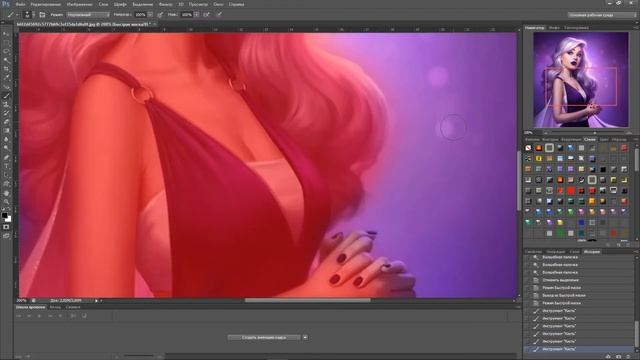The width and height of the screenshot is (640, 360).
Task: Select the Clone Stamp tool
Action: click(x=6, y=104)
